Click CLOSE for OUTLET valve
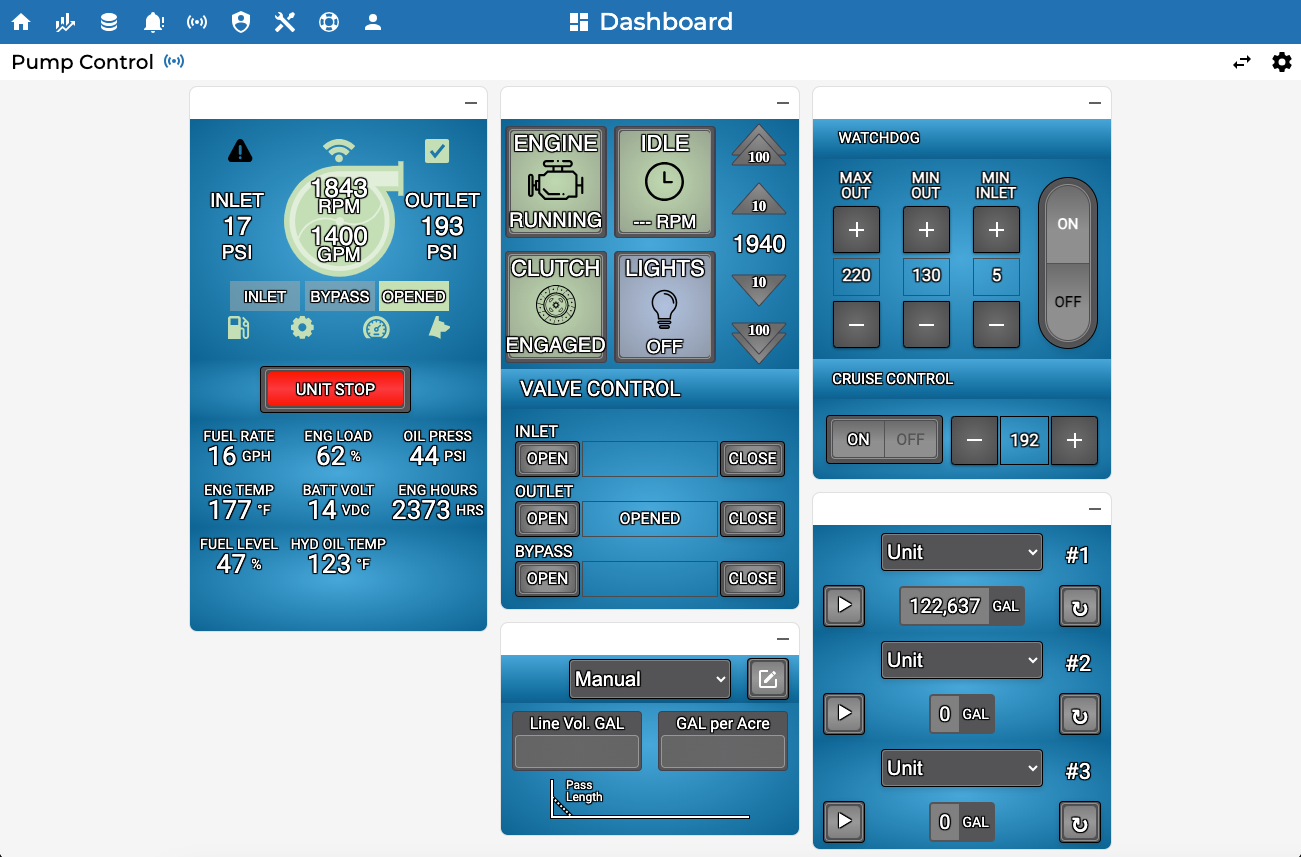Screen dimensions: 1301x857 coord(752,519)
